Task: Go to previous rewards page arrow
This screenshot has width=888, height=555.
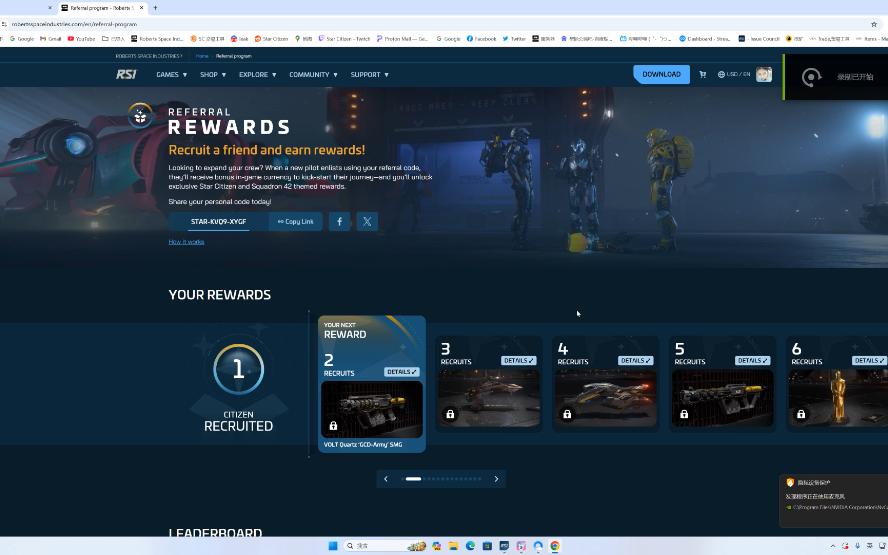Action: tap(386, 479)
